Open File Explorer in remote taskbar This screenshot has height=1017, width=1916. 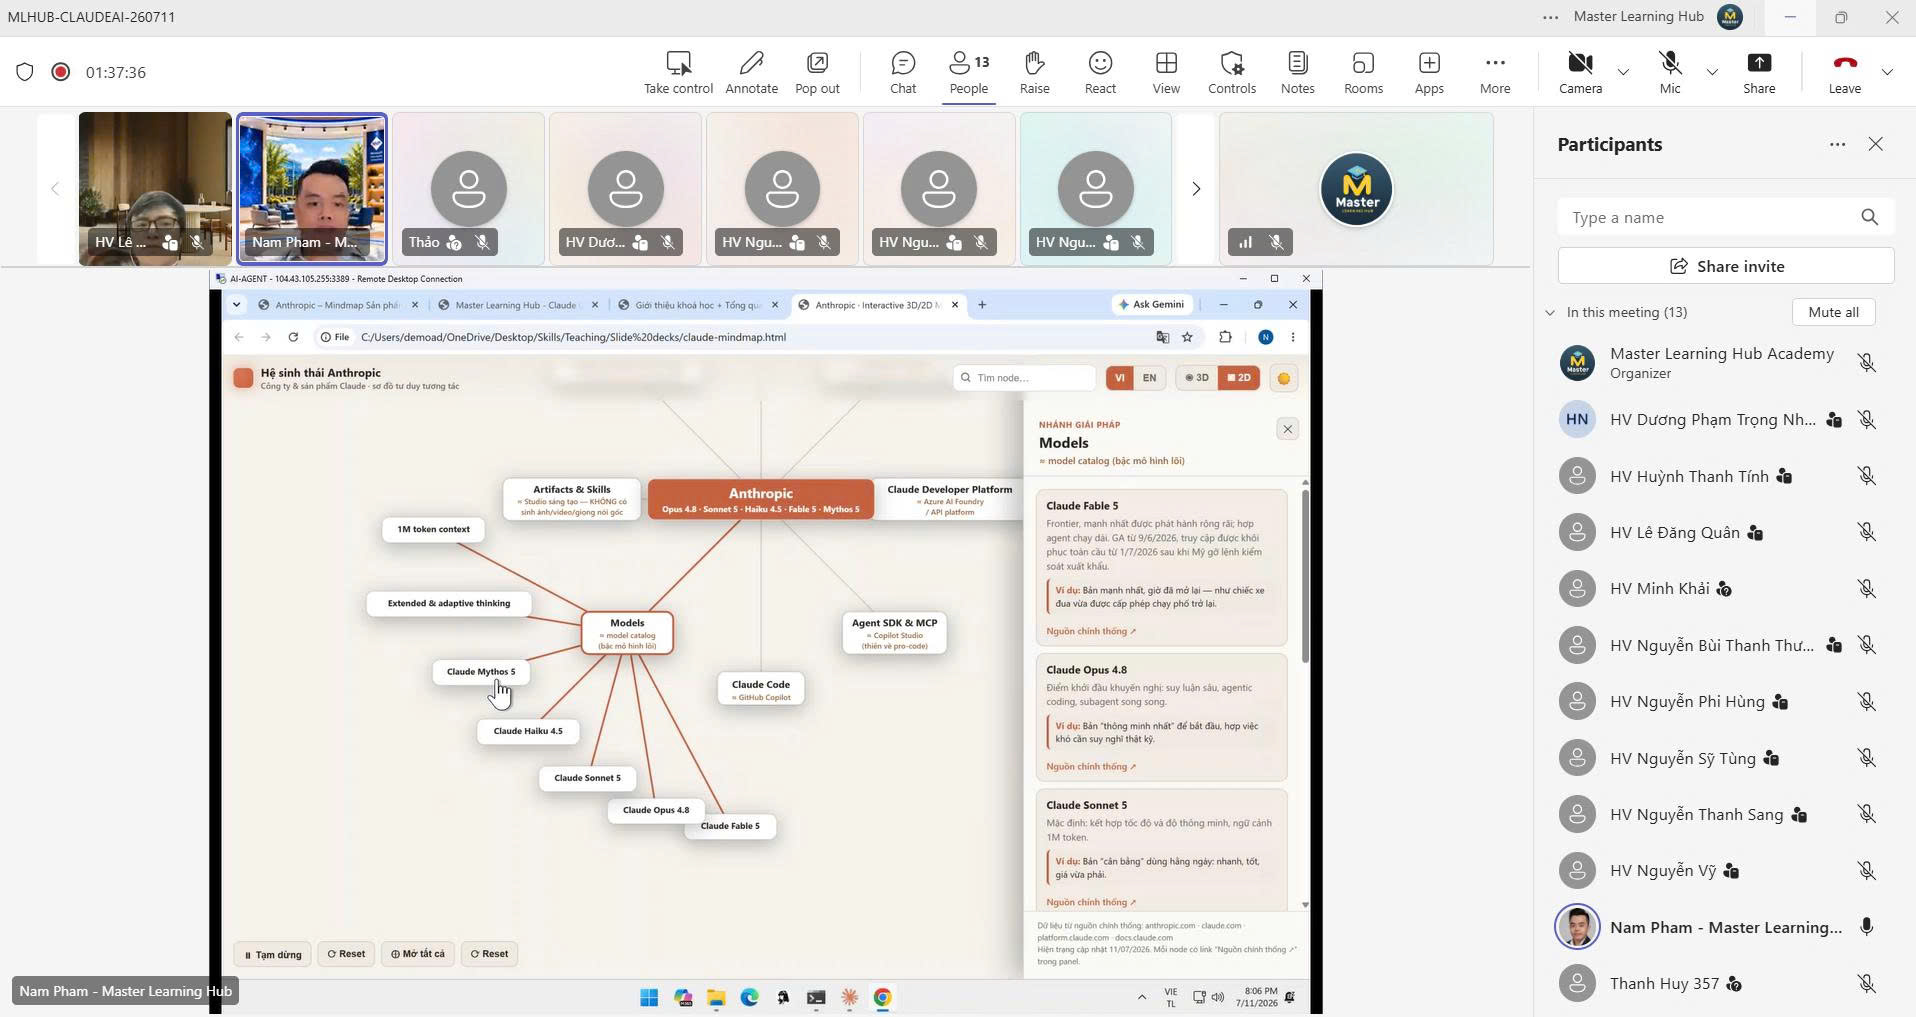[716, 997]
